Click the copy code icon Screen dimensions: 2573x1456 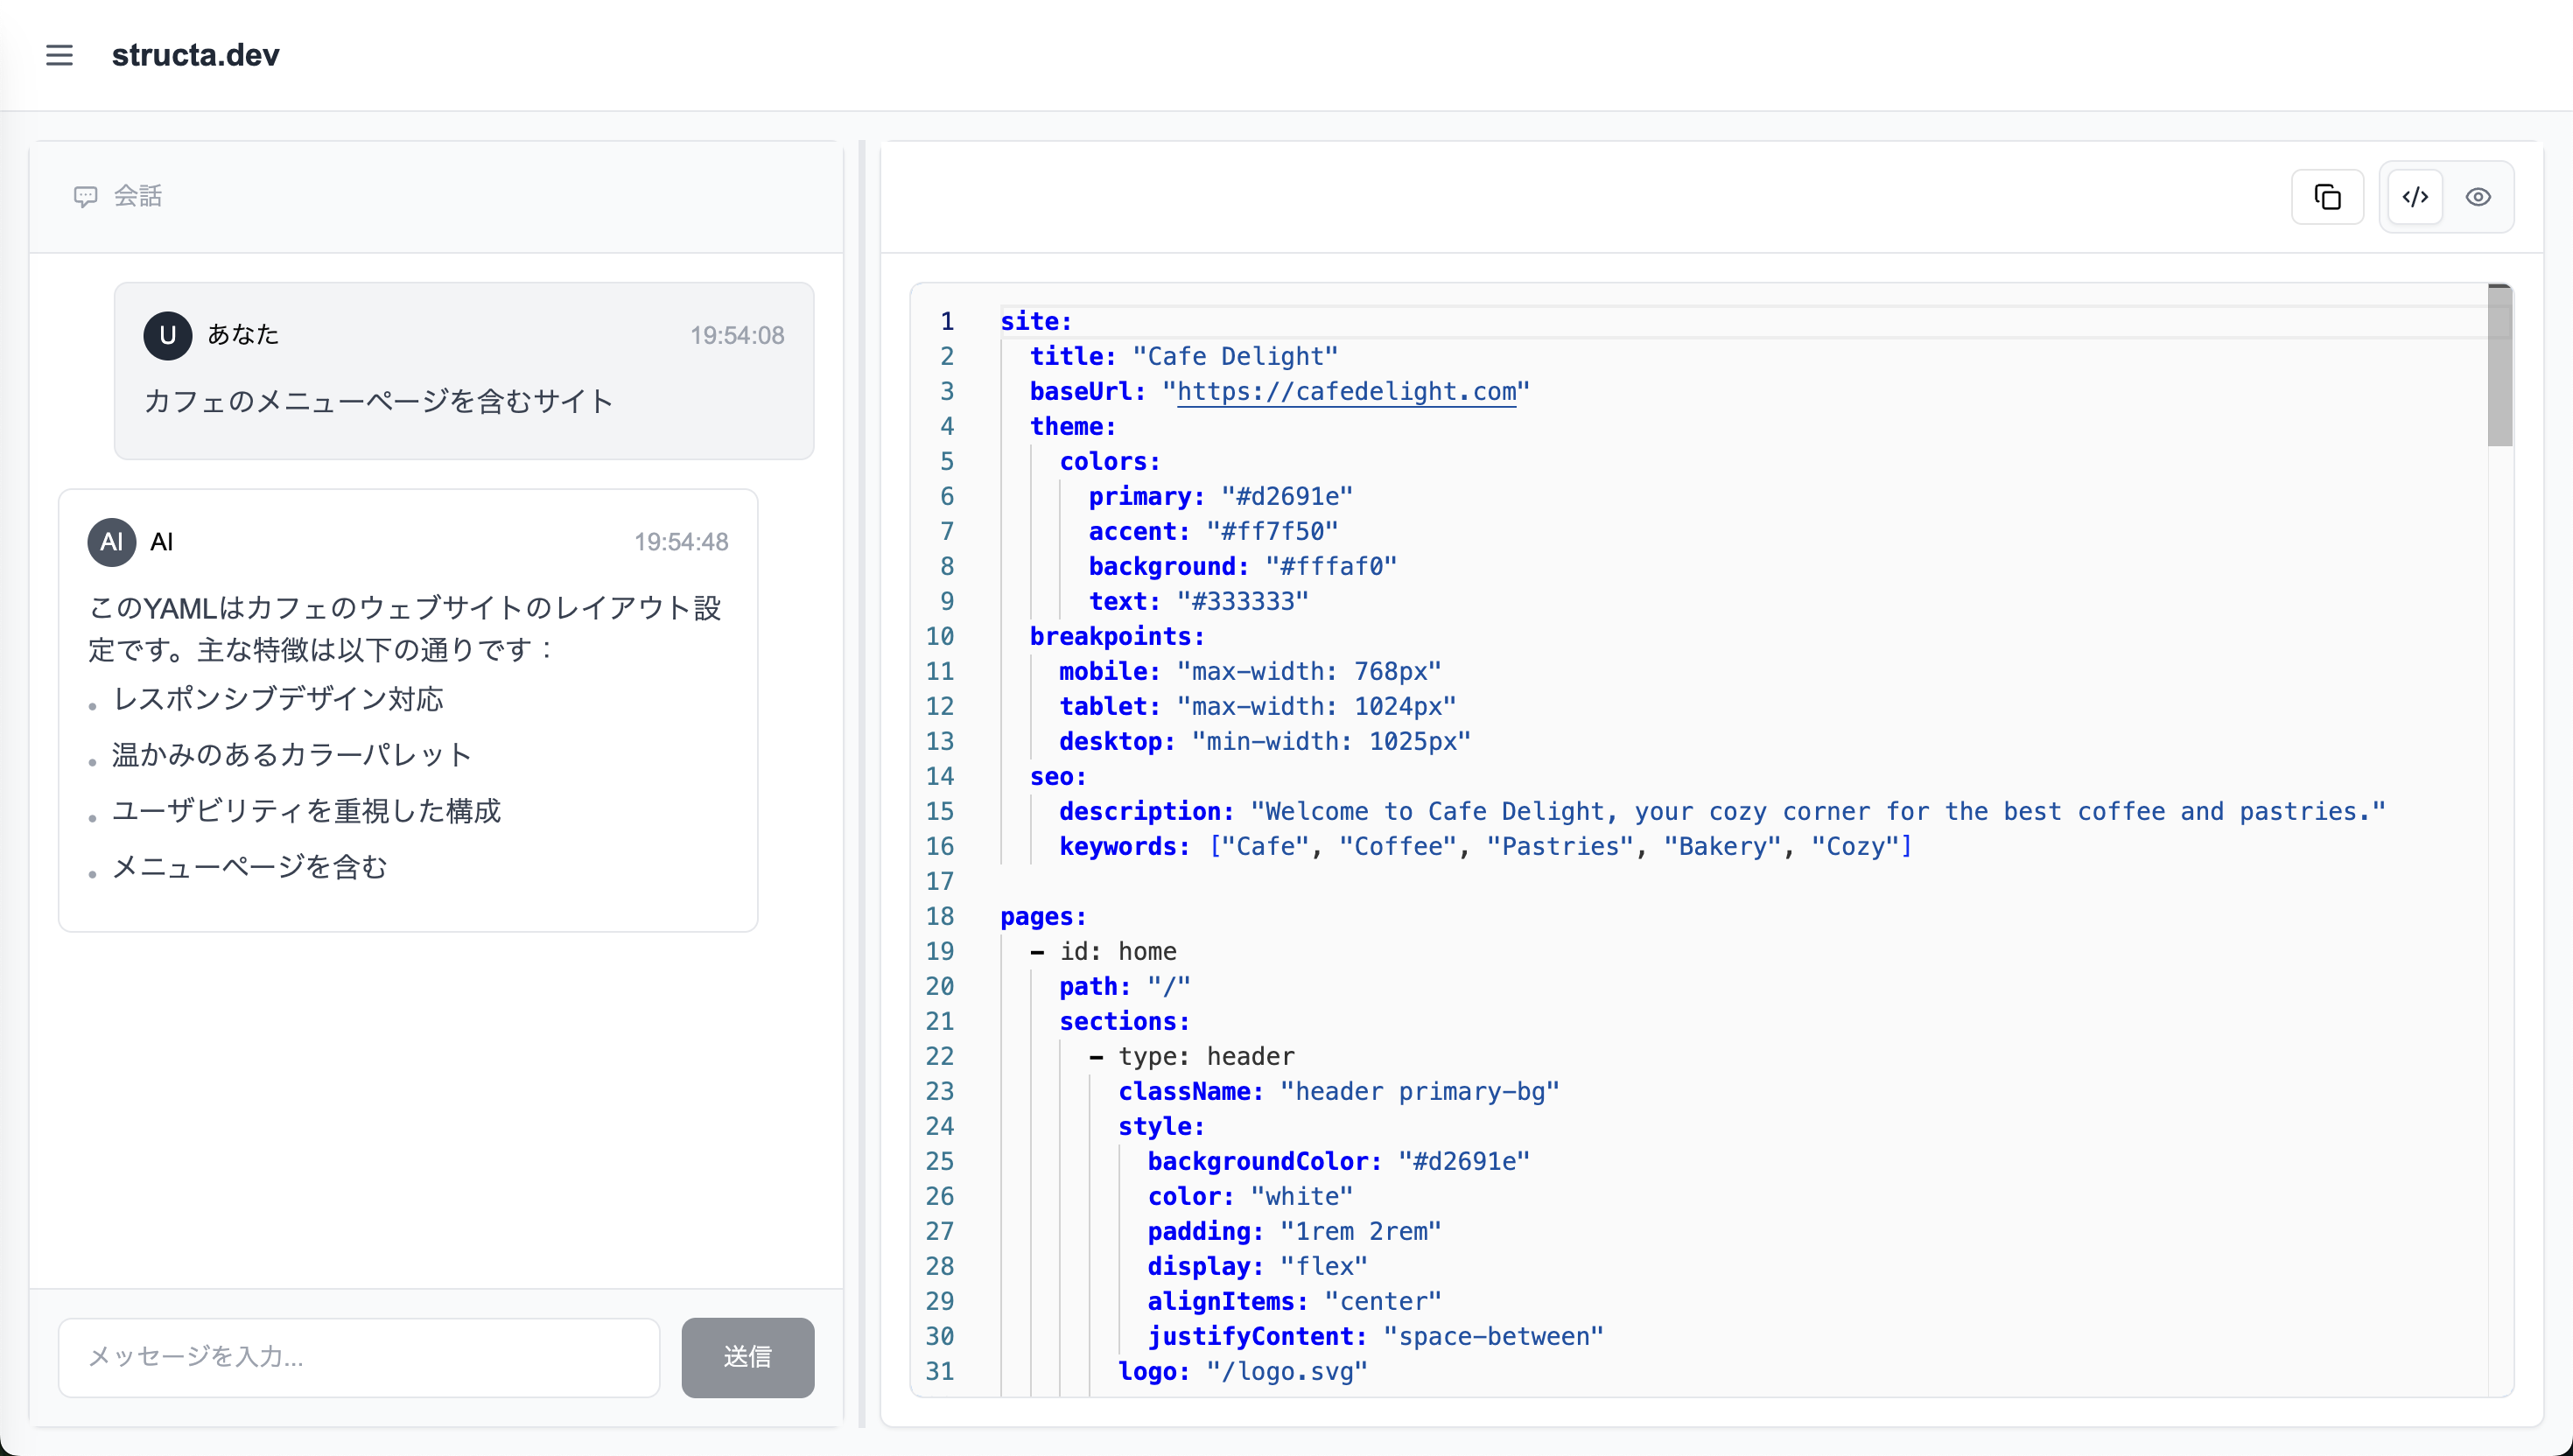coord(2327,197)
